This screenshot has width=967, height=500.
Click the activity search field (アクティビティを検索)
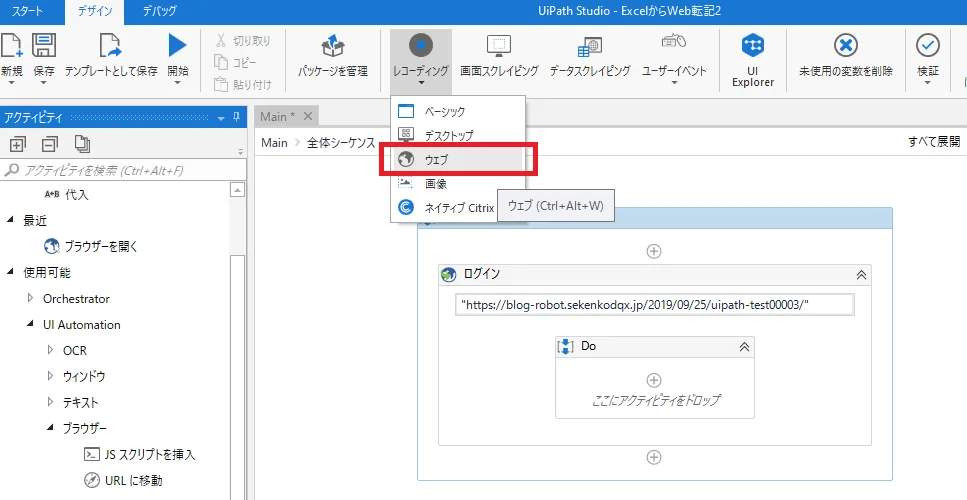tap(123, 171)
